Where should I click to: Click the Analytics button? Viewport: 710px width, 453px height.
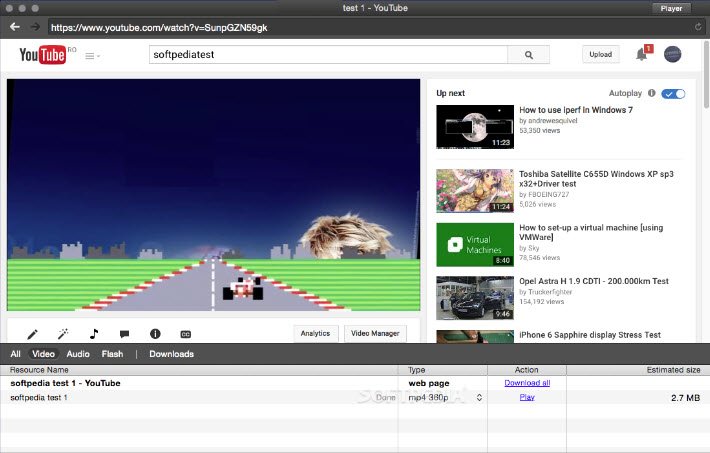(x=316, y=333)
